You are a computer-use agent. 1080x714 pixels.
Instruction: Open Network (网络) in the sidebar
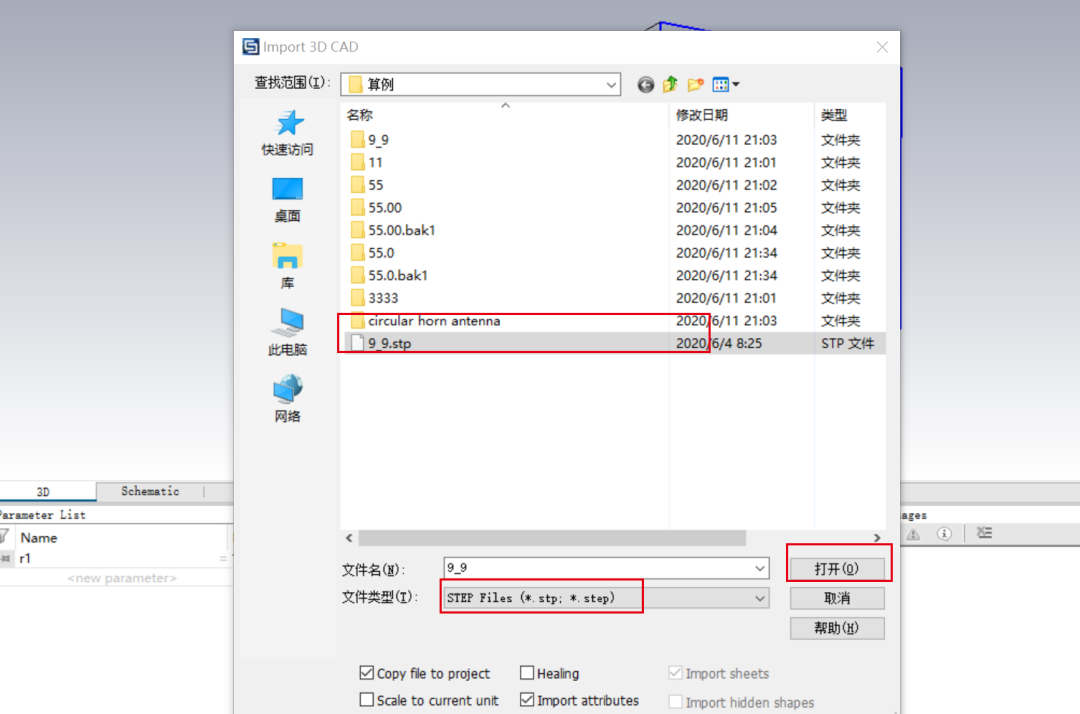pos(287,399)
